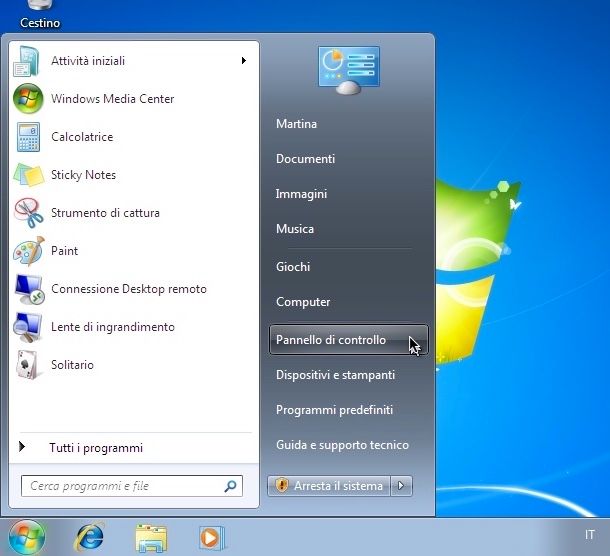Click the Windows Media Center label
Screen dimensions: 610x556
112,99
